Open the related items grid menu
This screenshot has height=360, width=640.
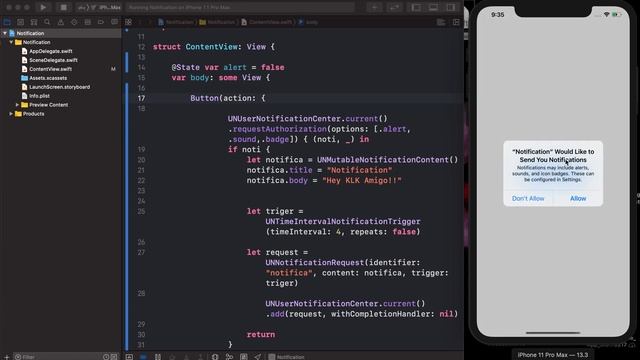129,22
